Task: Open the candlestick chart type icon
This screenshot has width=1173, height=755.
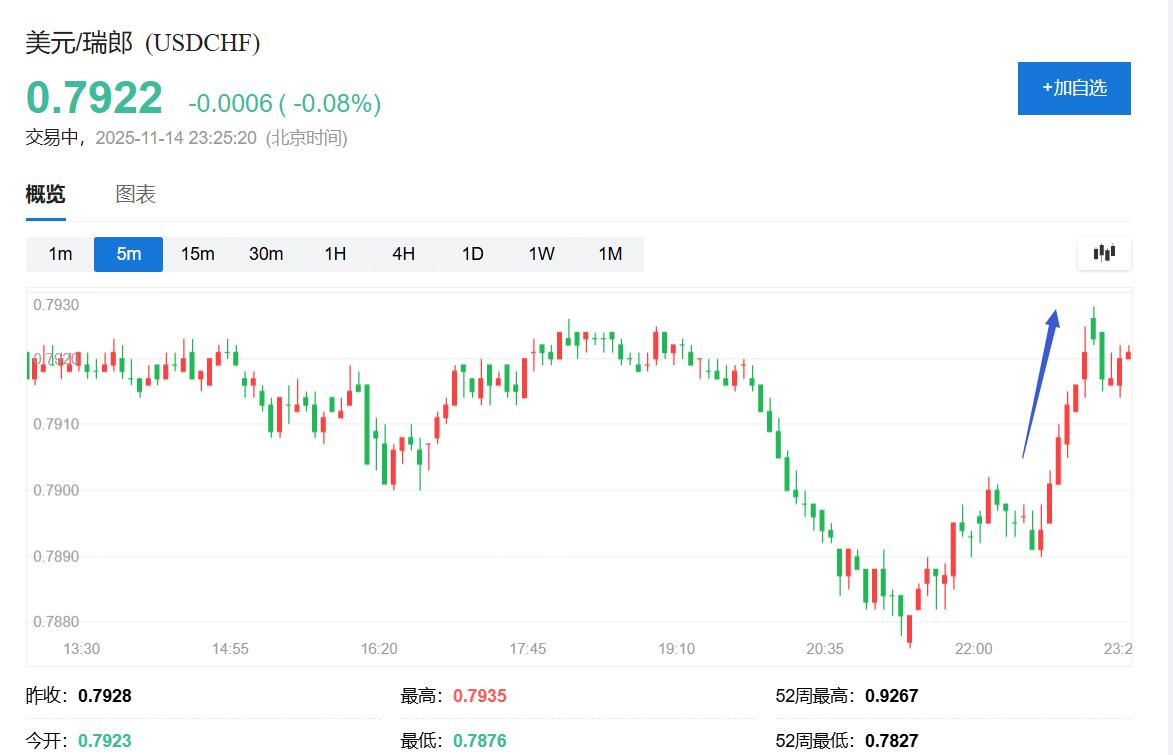Action: click(x=1104, y=253)
